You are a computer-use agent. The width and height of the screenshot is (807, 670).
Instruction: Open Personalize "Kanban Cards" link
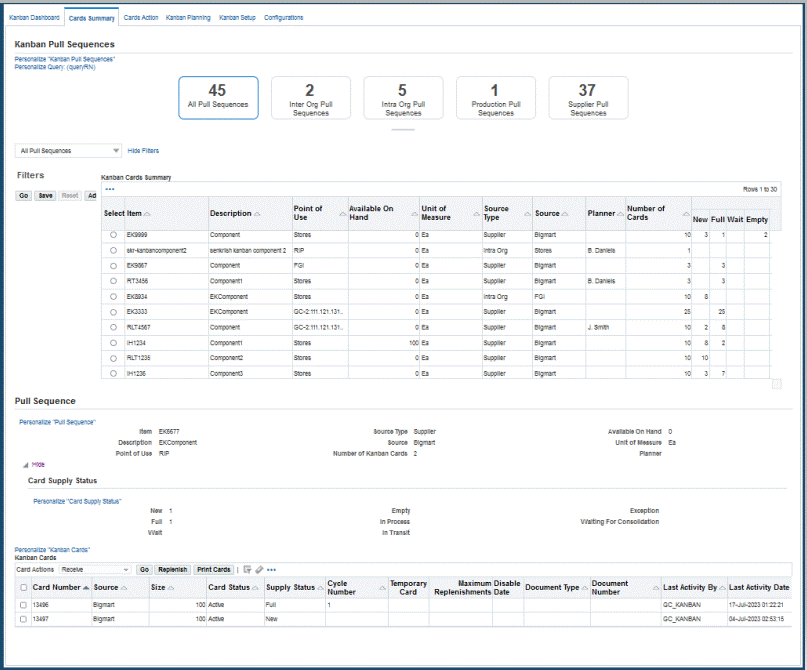52,550
